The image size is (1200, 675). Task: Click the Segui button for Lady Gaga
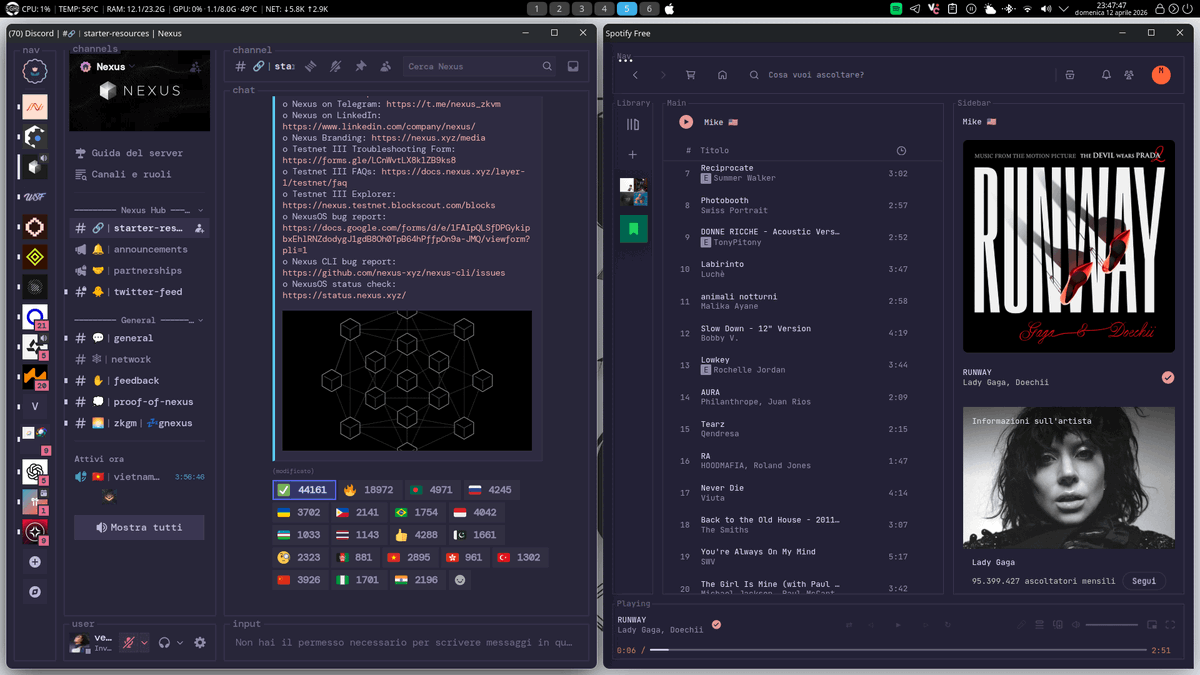click(x=1143, y=580)
